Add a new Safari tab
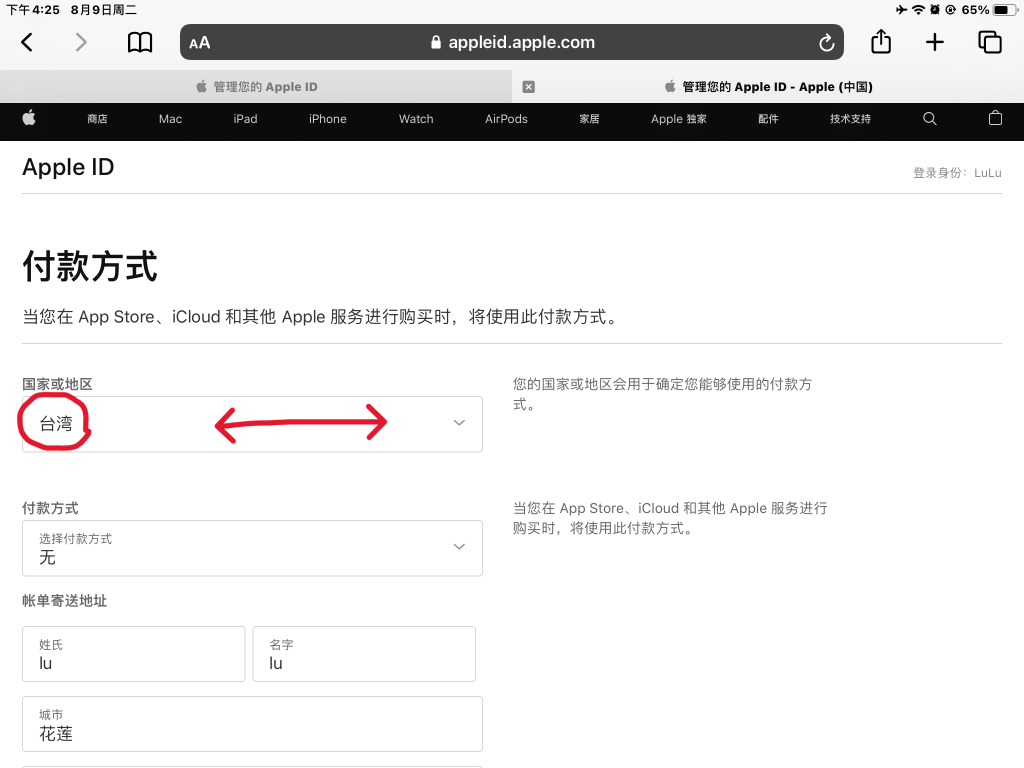This screenshot has height=768, width=1024. point(935,42)
